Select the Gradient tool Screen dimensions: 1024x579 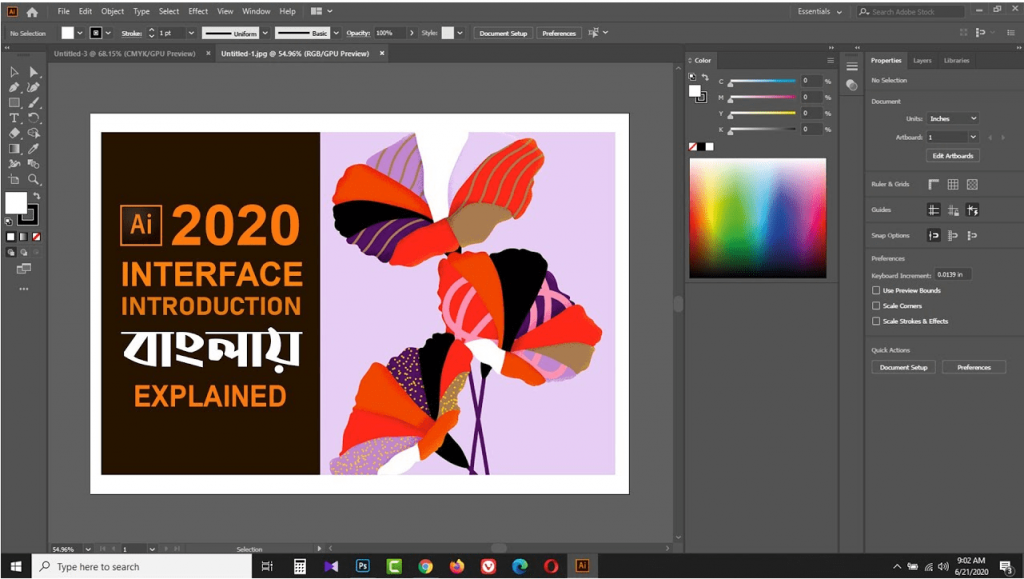[14, 149]
